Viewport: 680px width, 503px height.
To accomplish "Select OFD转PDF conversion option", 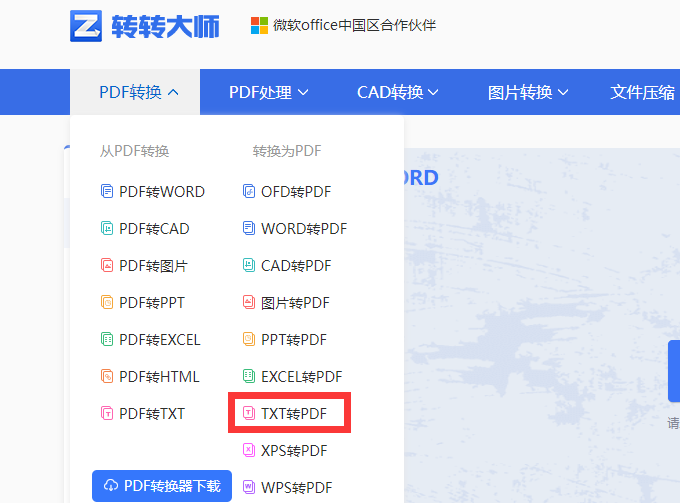I will pos(287,192).
